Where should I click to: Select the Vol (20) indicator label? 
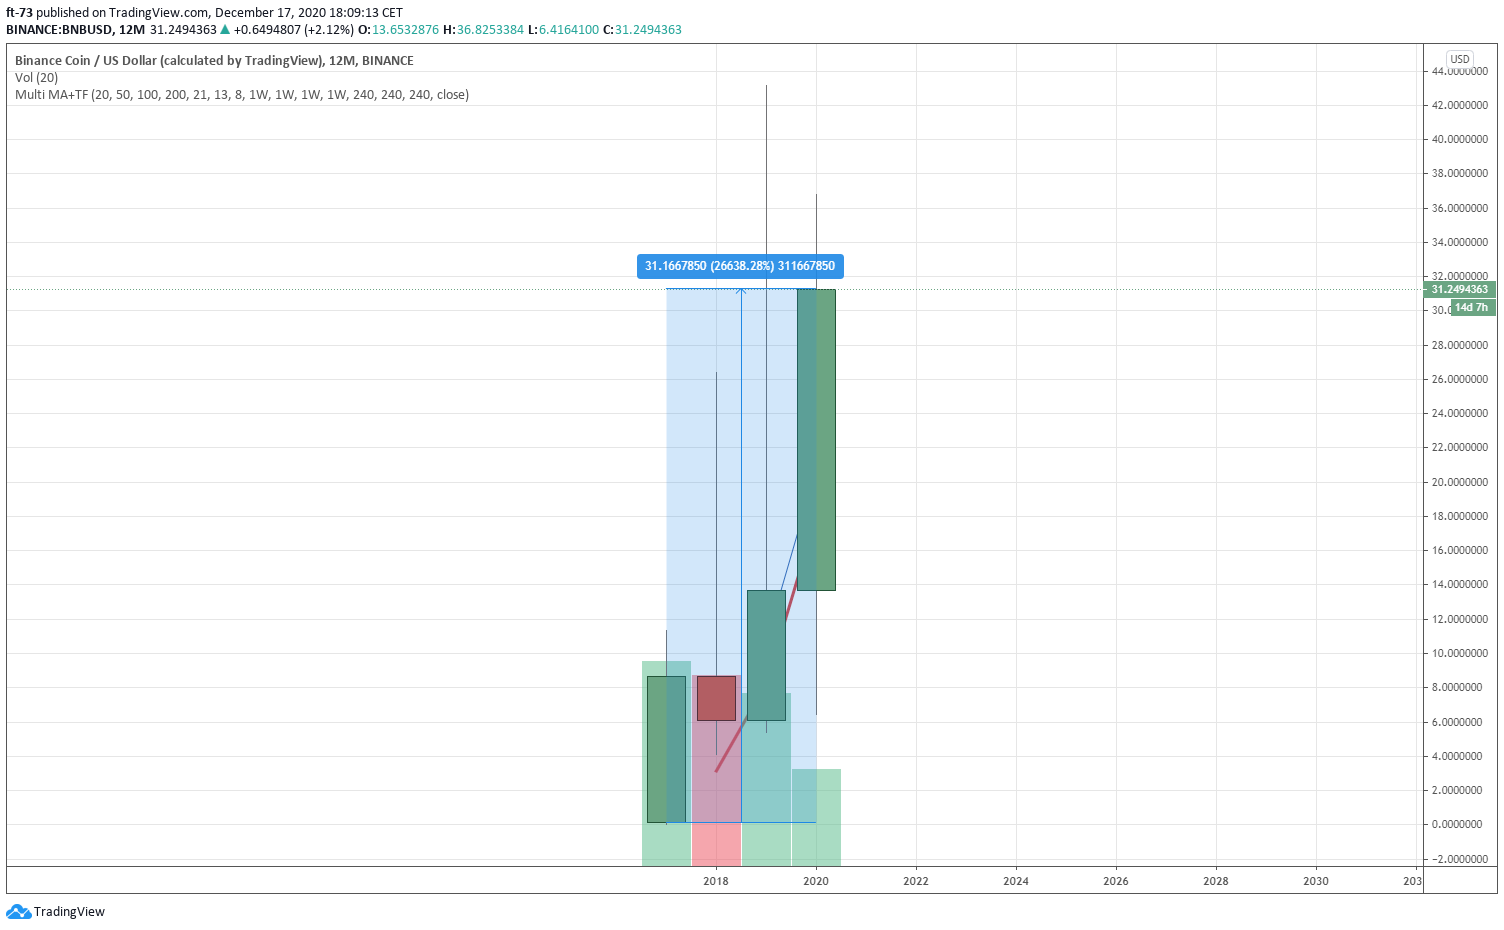pos(37,77)
